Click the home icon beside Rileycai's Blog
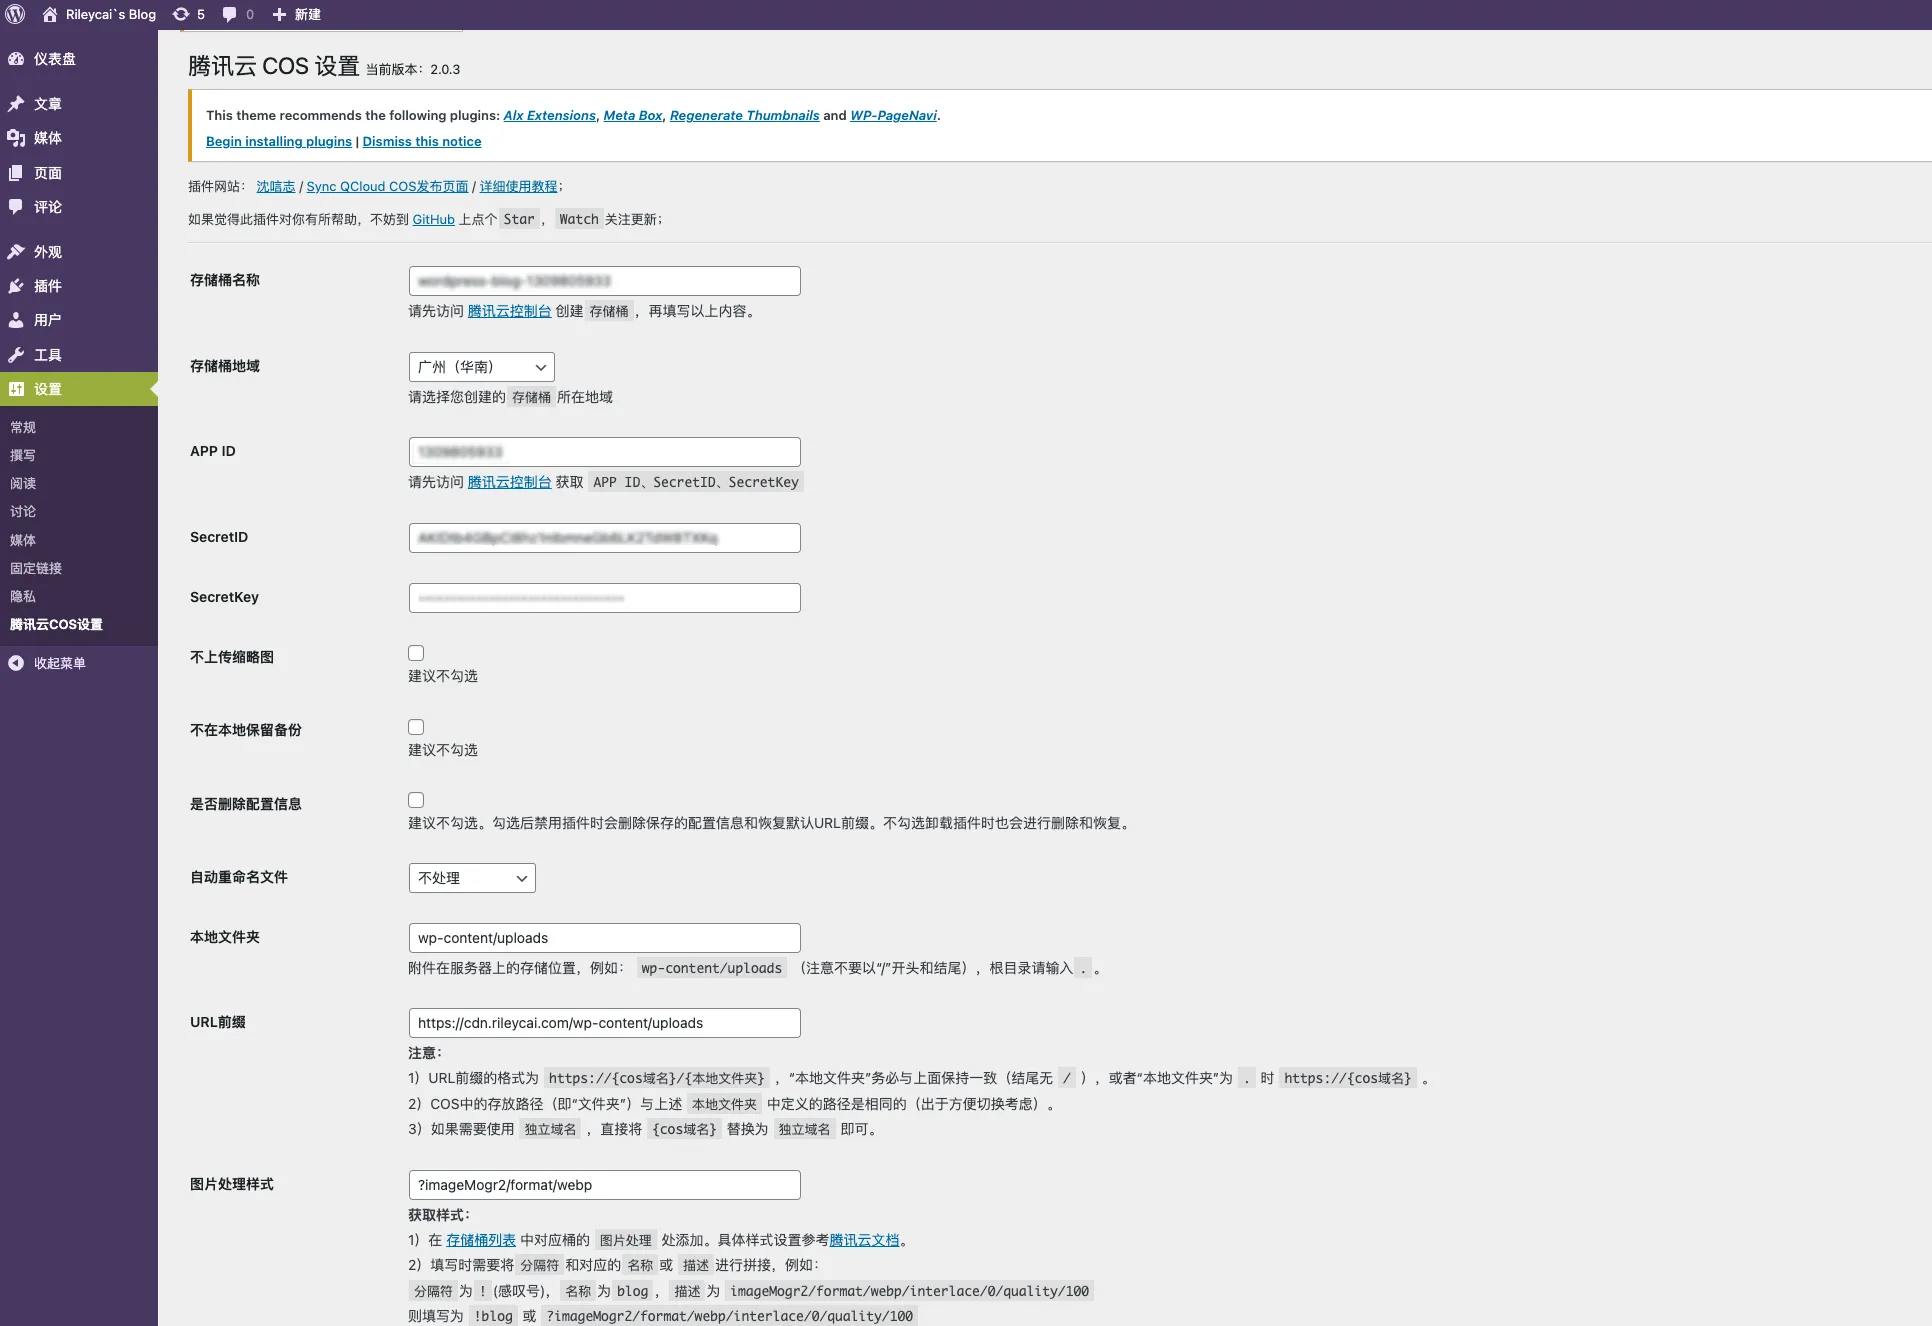The image size is (1932, 1326). coord(49,14)
